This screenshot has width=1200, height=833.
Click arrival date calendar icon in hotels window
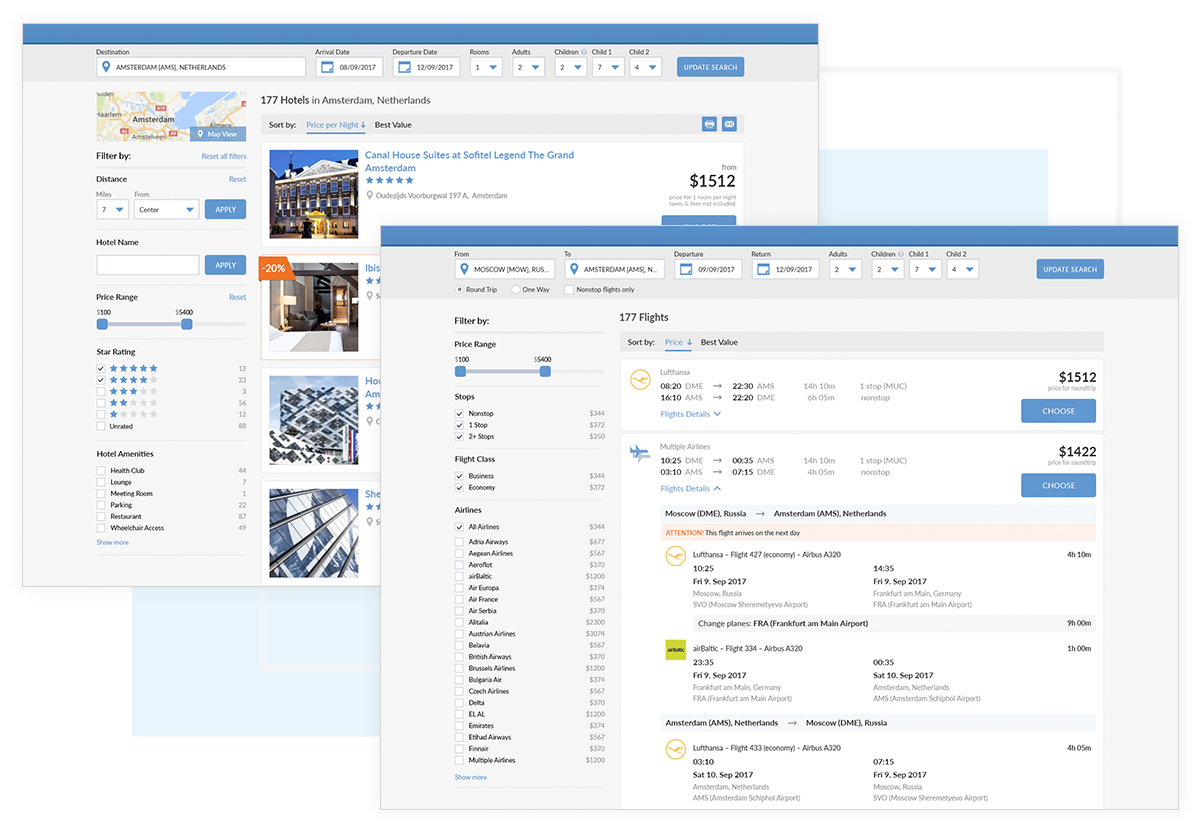click(325, 68)
